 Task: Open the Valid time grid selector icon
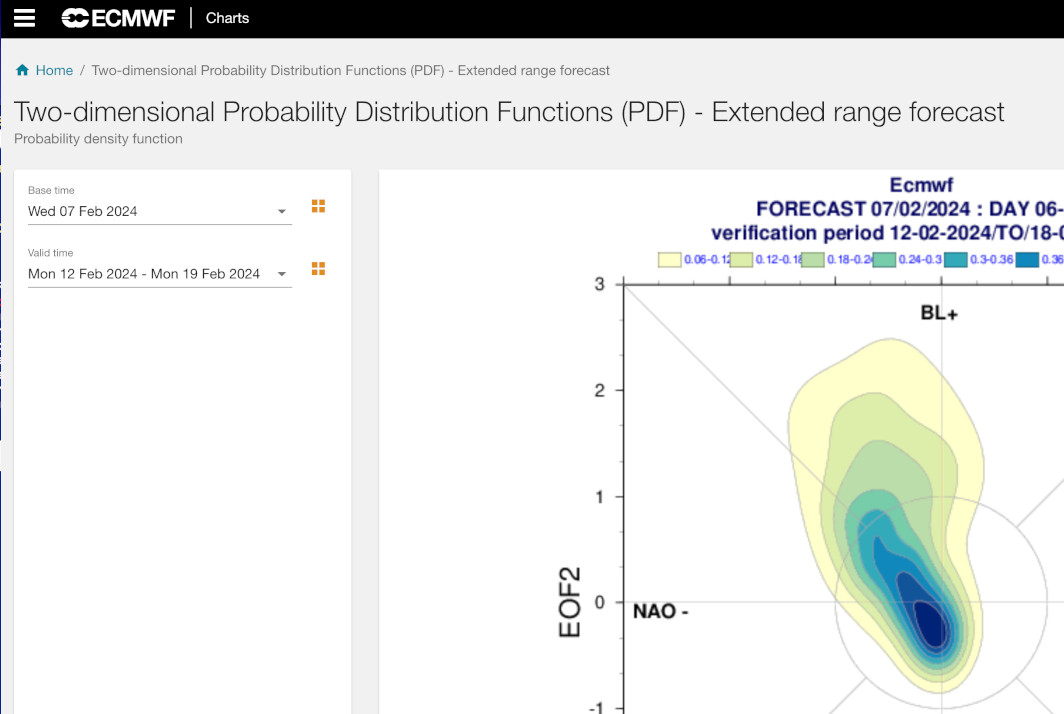click(x=318, y=269)
